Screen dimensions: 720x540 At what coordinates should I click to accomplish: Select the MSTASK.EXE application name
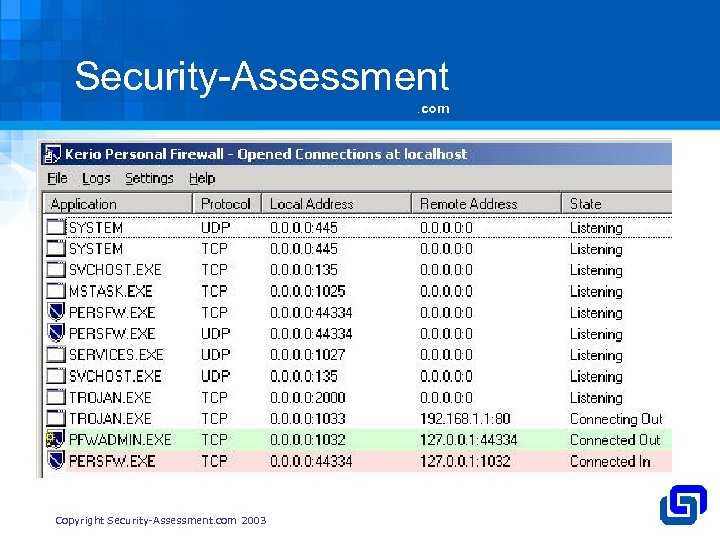[x=111, y=291]
